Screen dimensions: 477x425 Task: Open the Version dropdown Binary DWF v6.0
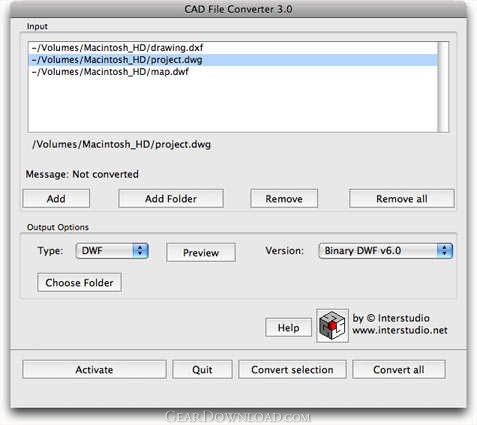(386, 251)
